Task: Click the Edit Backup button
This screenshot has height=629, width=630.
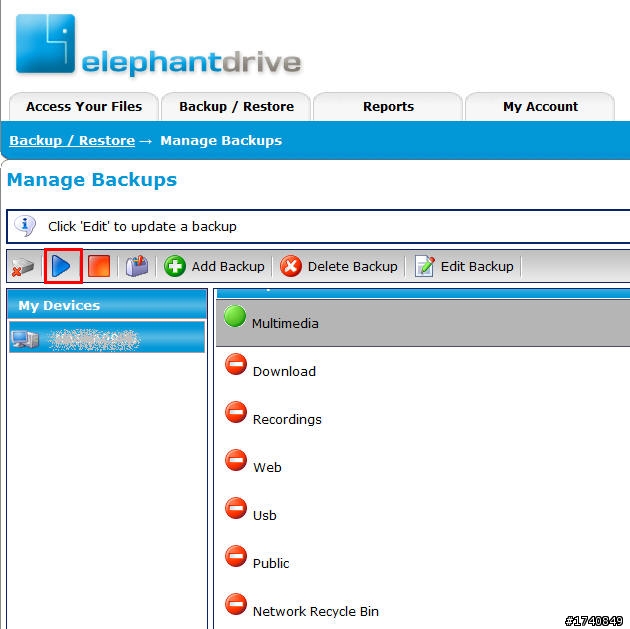Action: pos(464,266)
